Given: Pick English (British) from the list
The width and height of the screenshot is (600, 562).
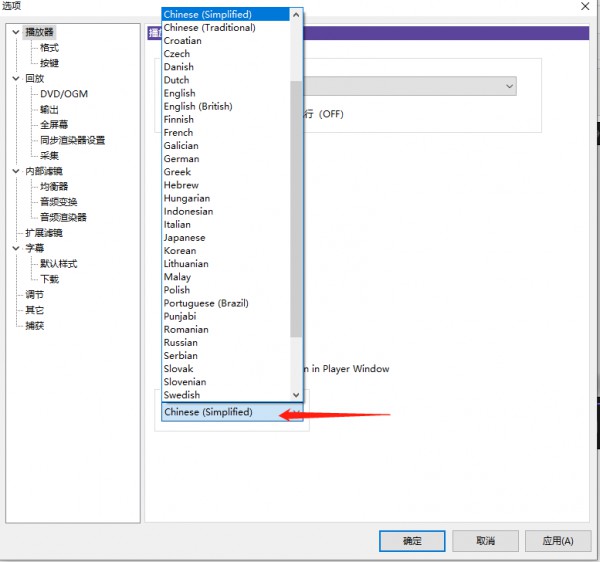Looking at the screenshot, I should pyautogui.click(x=226, y=106).
